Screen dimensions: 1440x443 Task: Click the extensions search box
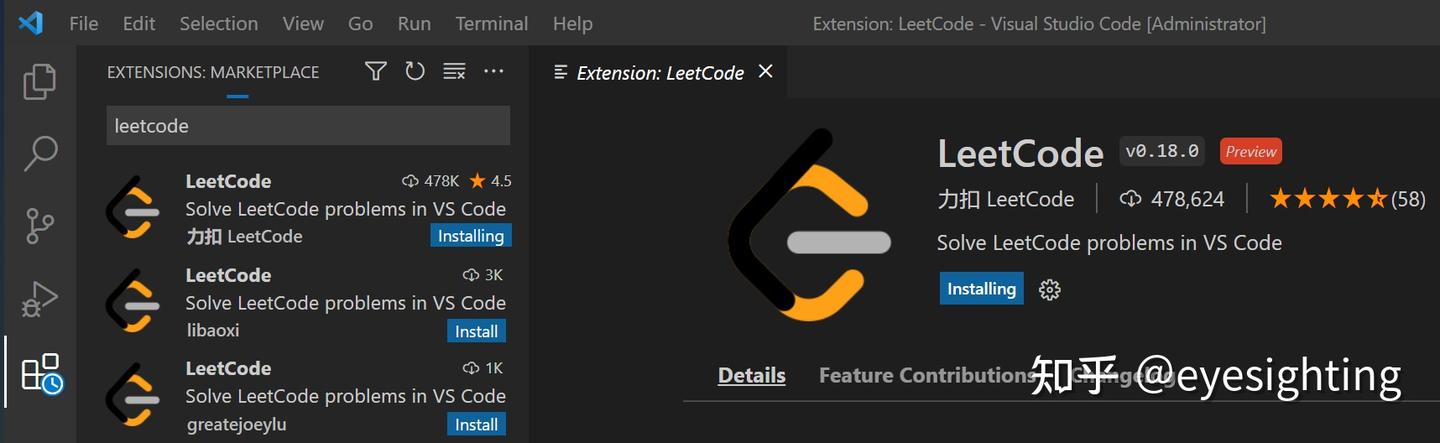point(308,126)
